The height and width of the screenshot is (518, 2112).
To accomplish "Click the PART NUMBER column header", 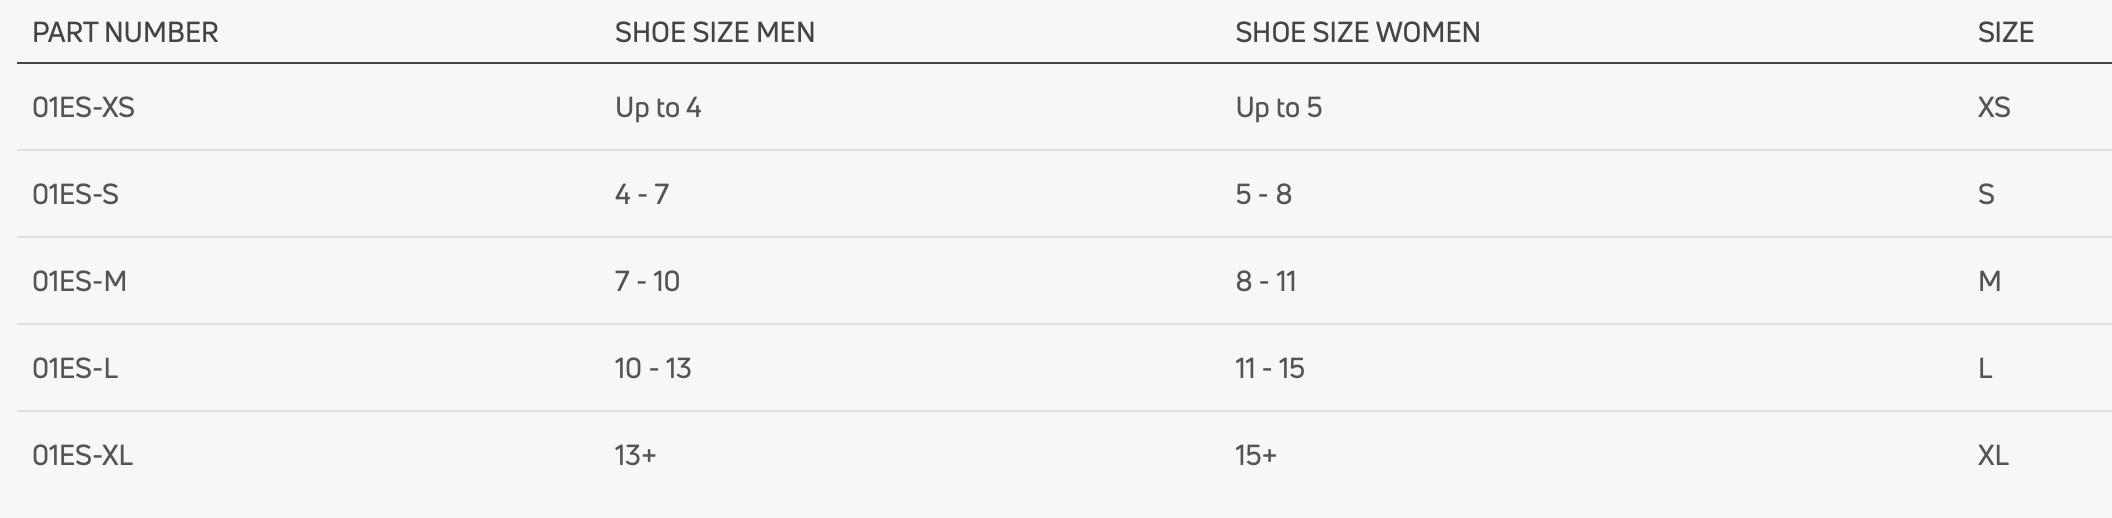I will (x=125, y=33).
